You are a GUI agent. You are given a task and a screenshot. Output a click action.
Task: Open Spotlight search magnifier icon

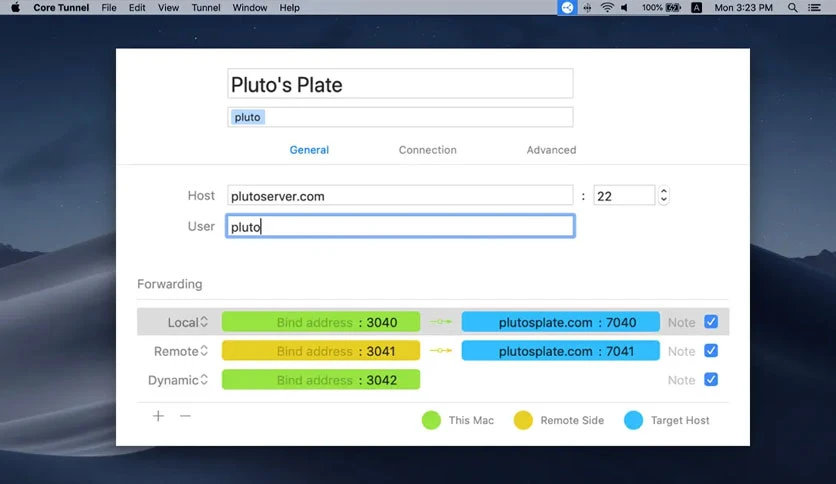click(793, 7)
